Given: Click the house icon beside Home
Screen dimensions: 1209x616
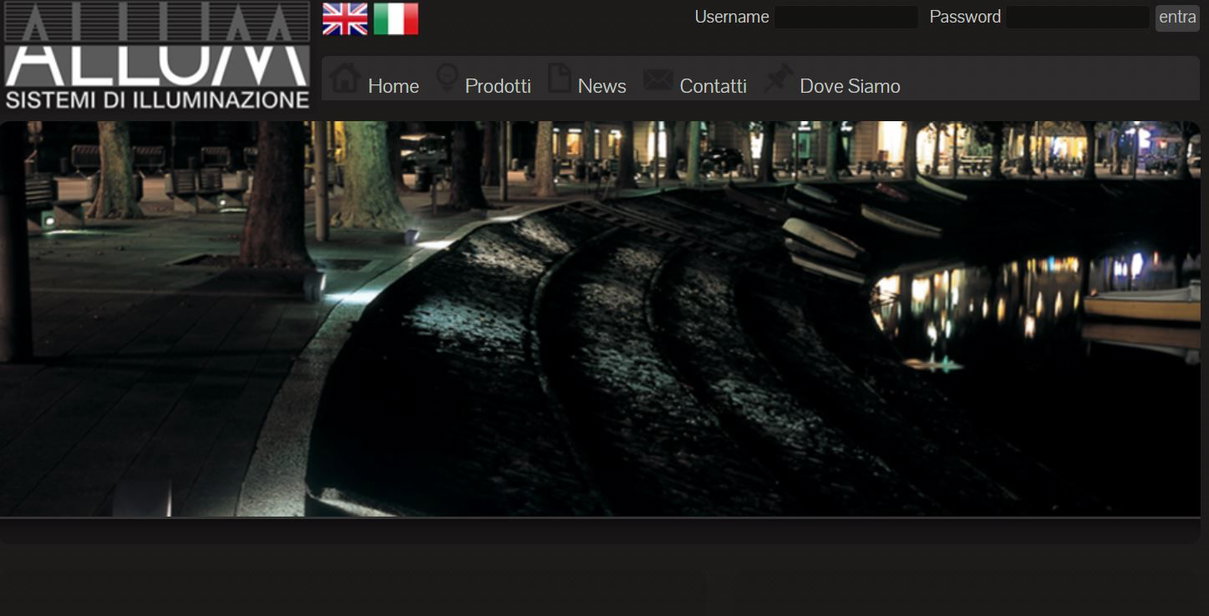Looking at the screenshot, I should [x=345, y=78].
